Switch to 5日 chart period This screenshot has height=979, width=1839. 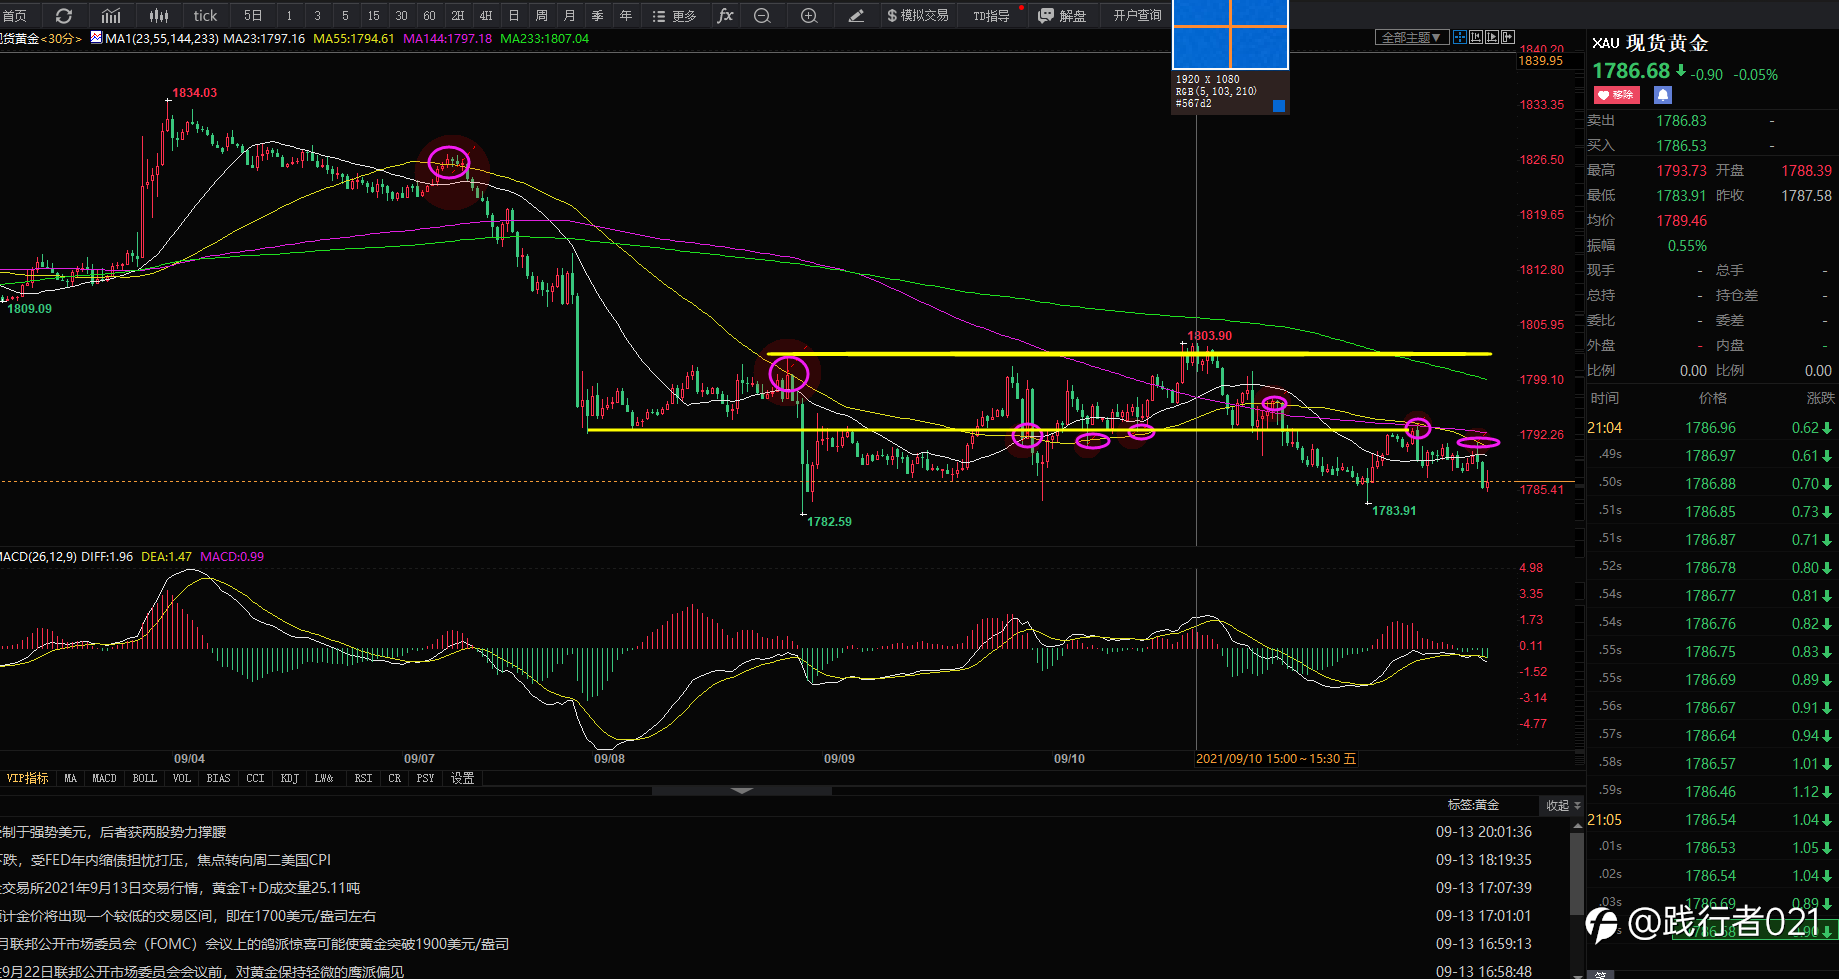pos(253,16)
